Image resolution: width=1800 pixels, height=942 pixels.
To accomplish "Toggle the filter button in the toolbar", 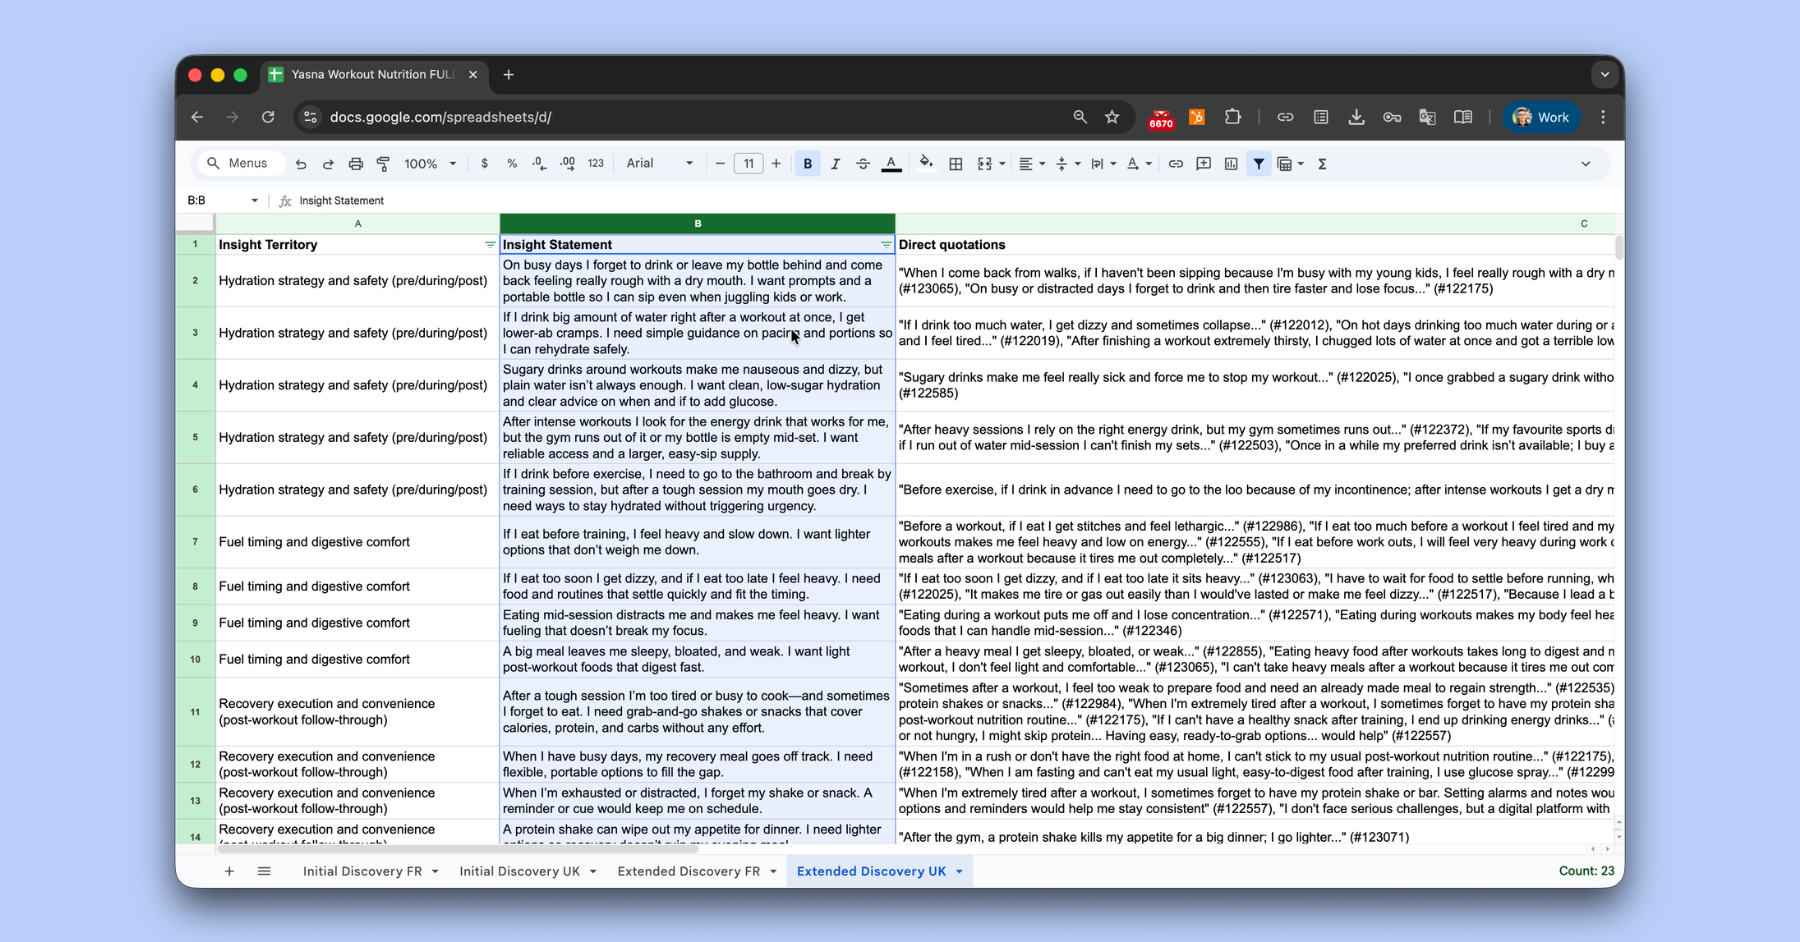I will (1259, 164).
